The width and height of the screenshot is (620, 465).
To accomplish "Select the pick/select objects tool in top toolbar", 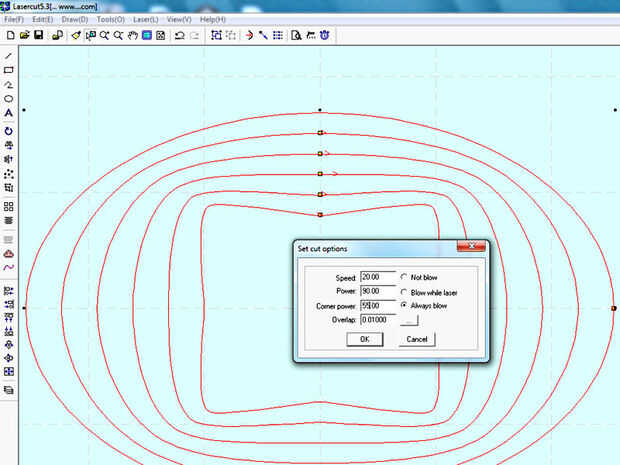I will pos(91,36).
